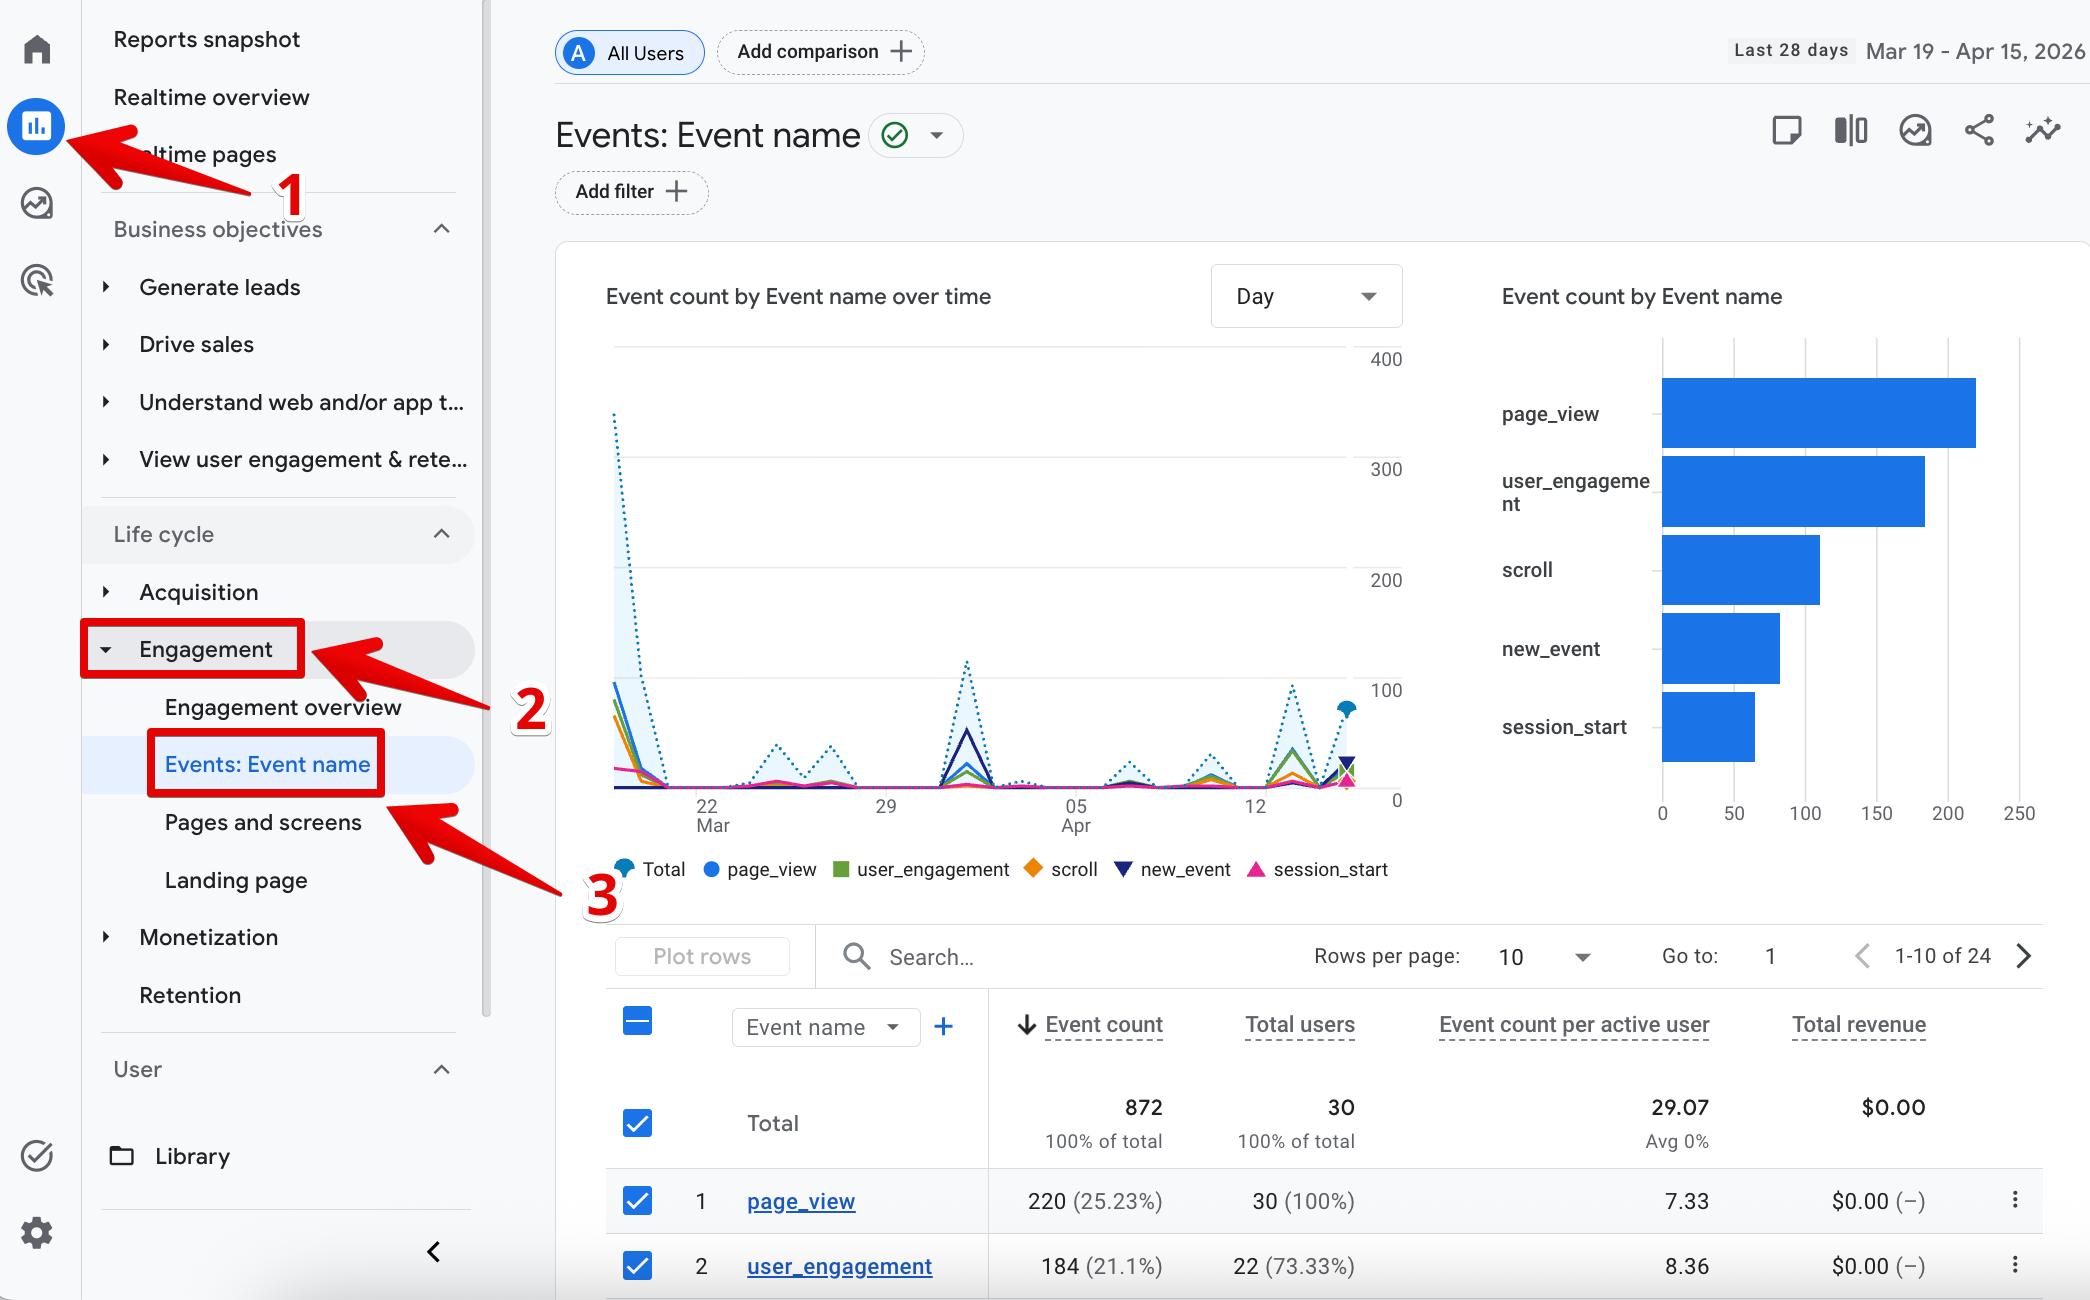Open Admin settings gear icon
The height and width of the screenshot is (1300, 2090).
tap(37, 1232)
